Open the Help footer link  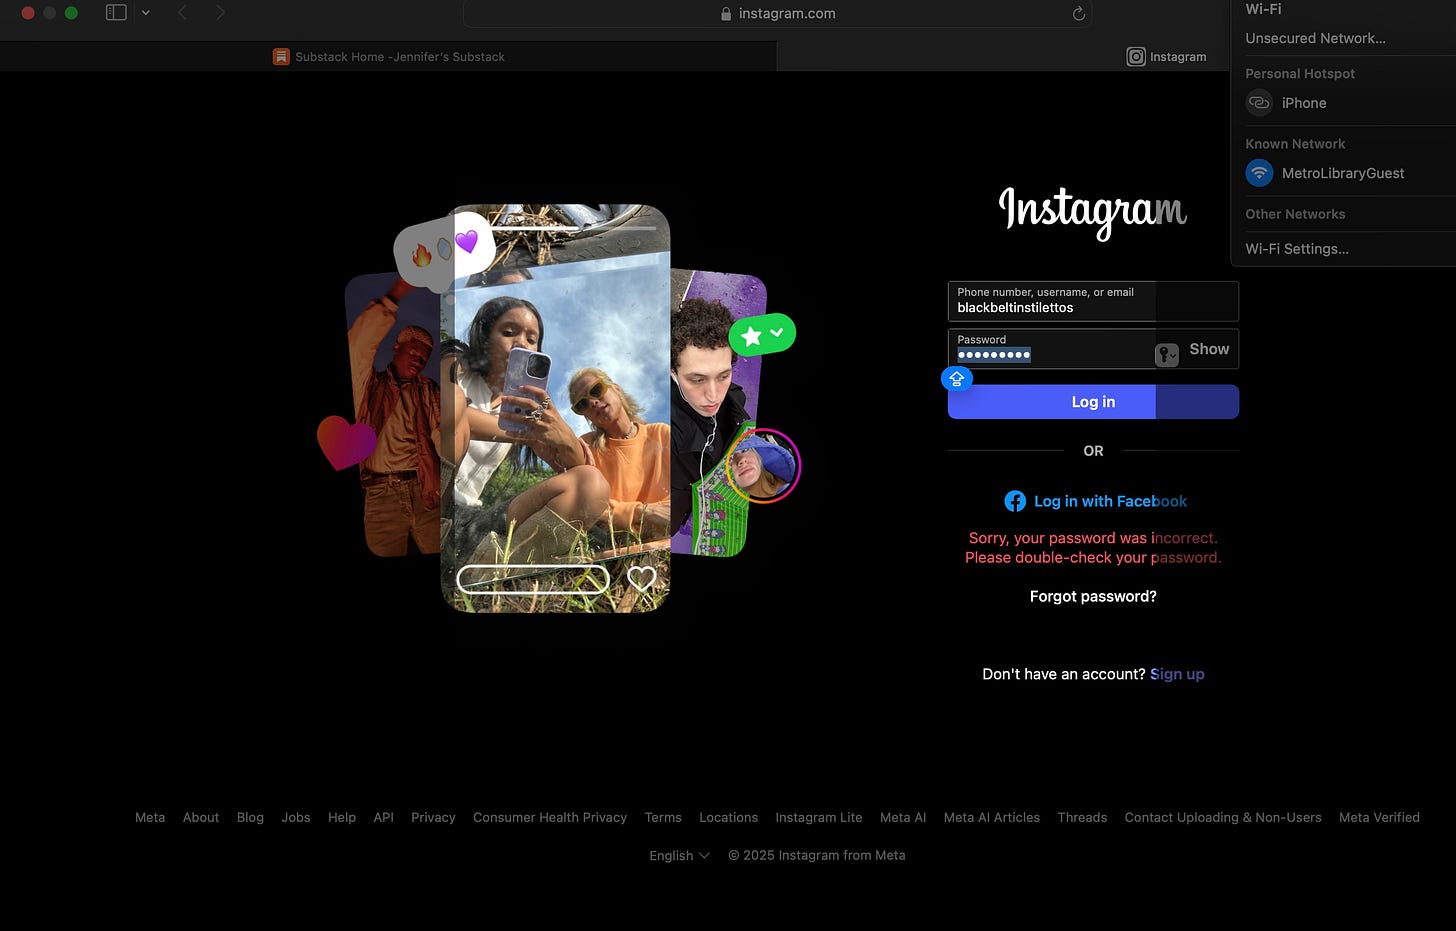pos(342,817)
